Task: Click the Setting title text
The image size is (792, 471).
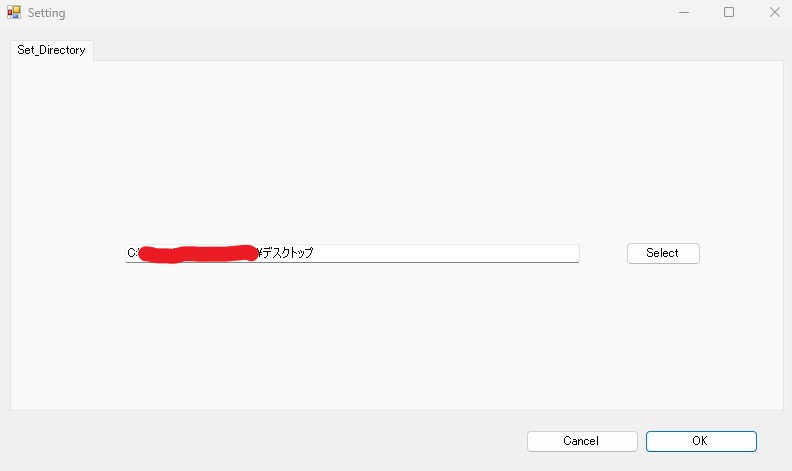Action: point(46,13)
